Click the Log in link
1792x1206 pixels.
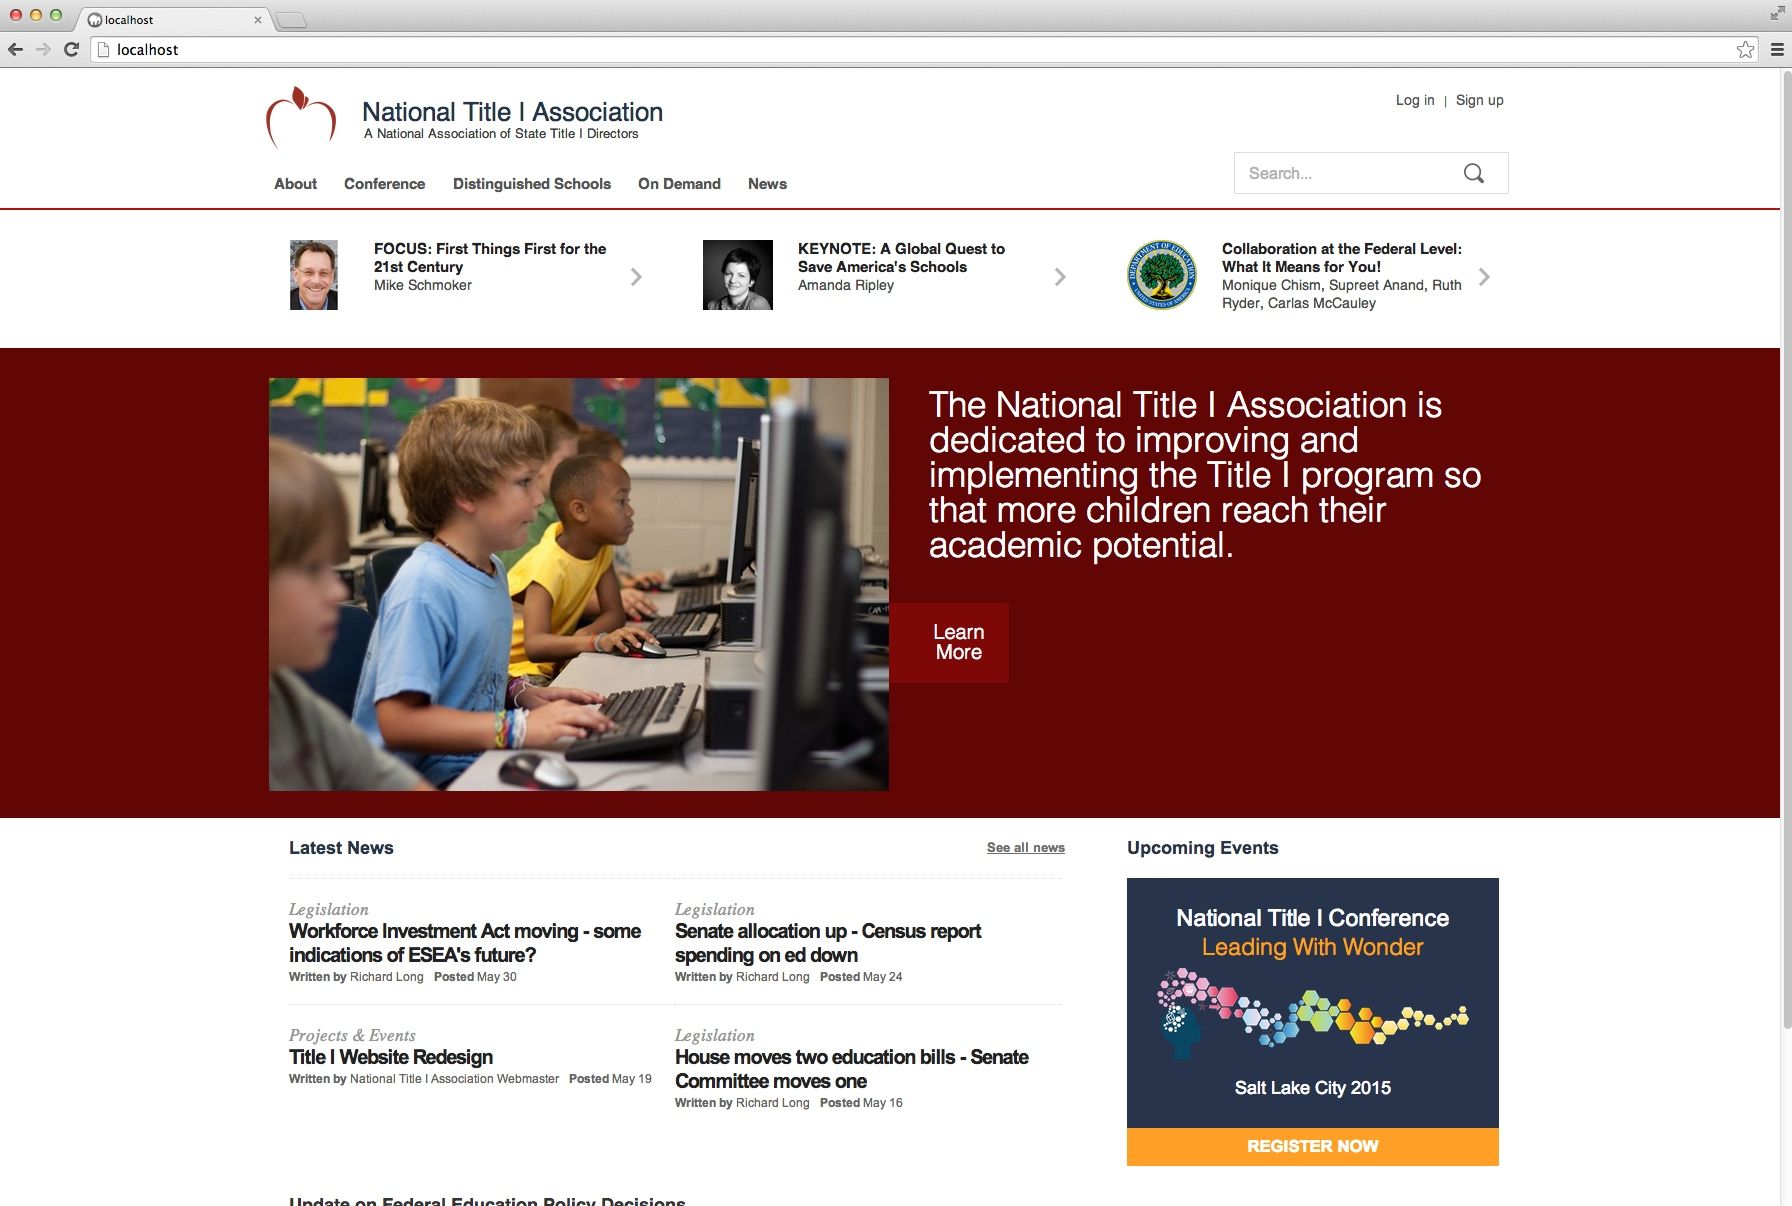pos(1414,100)
